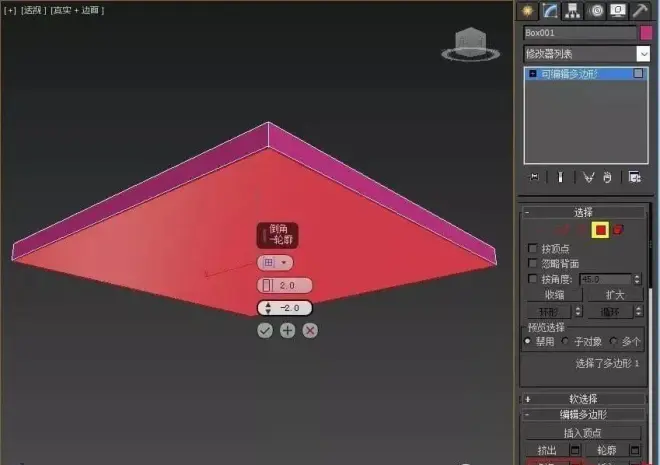Open the Motion panel icon
Screen dimensions: 660x465
596,10
